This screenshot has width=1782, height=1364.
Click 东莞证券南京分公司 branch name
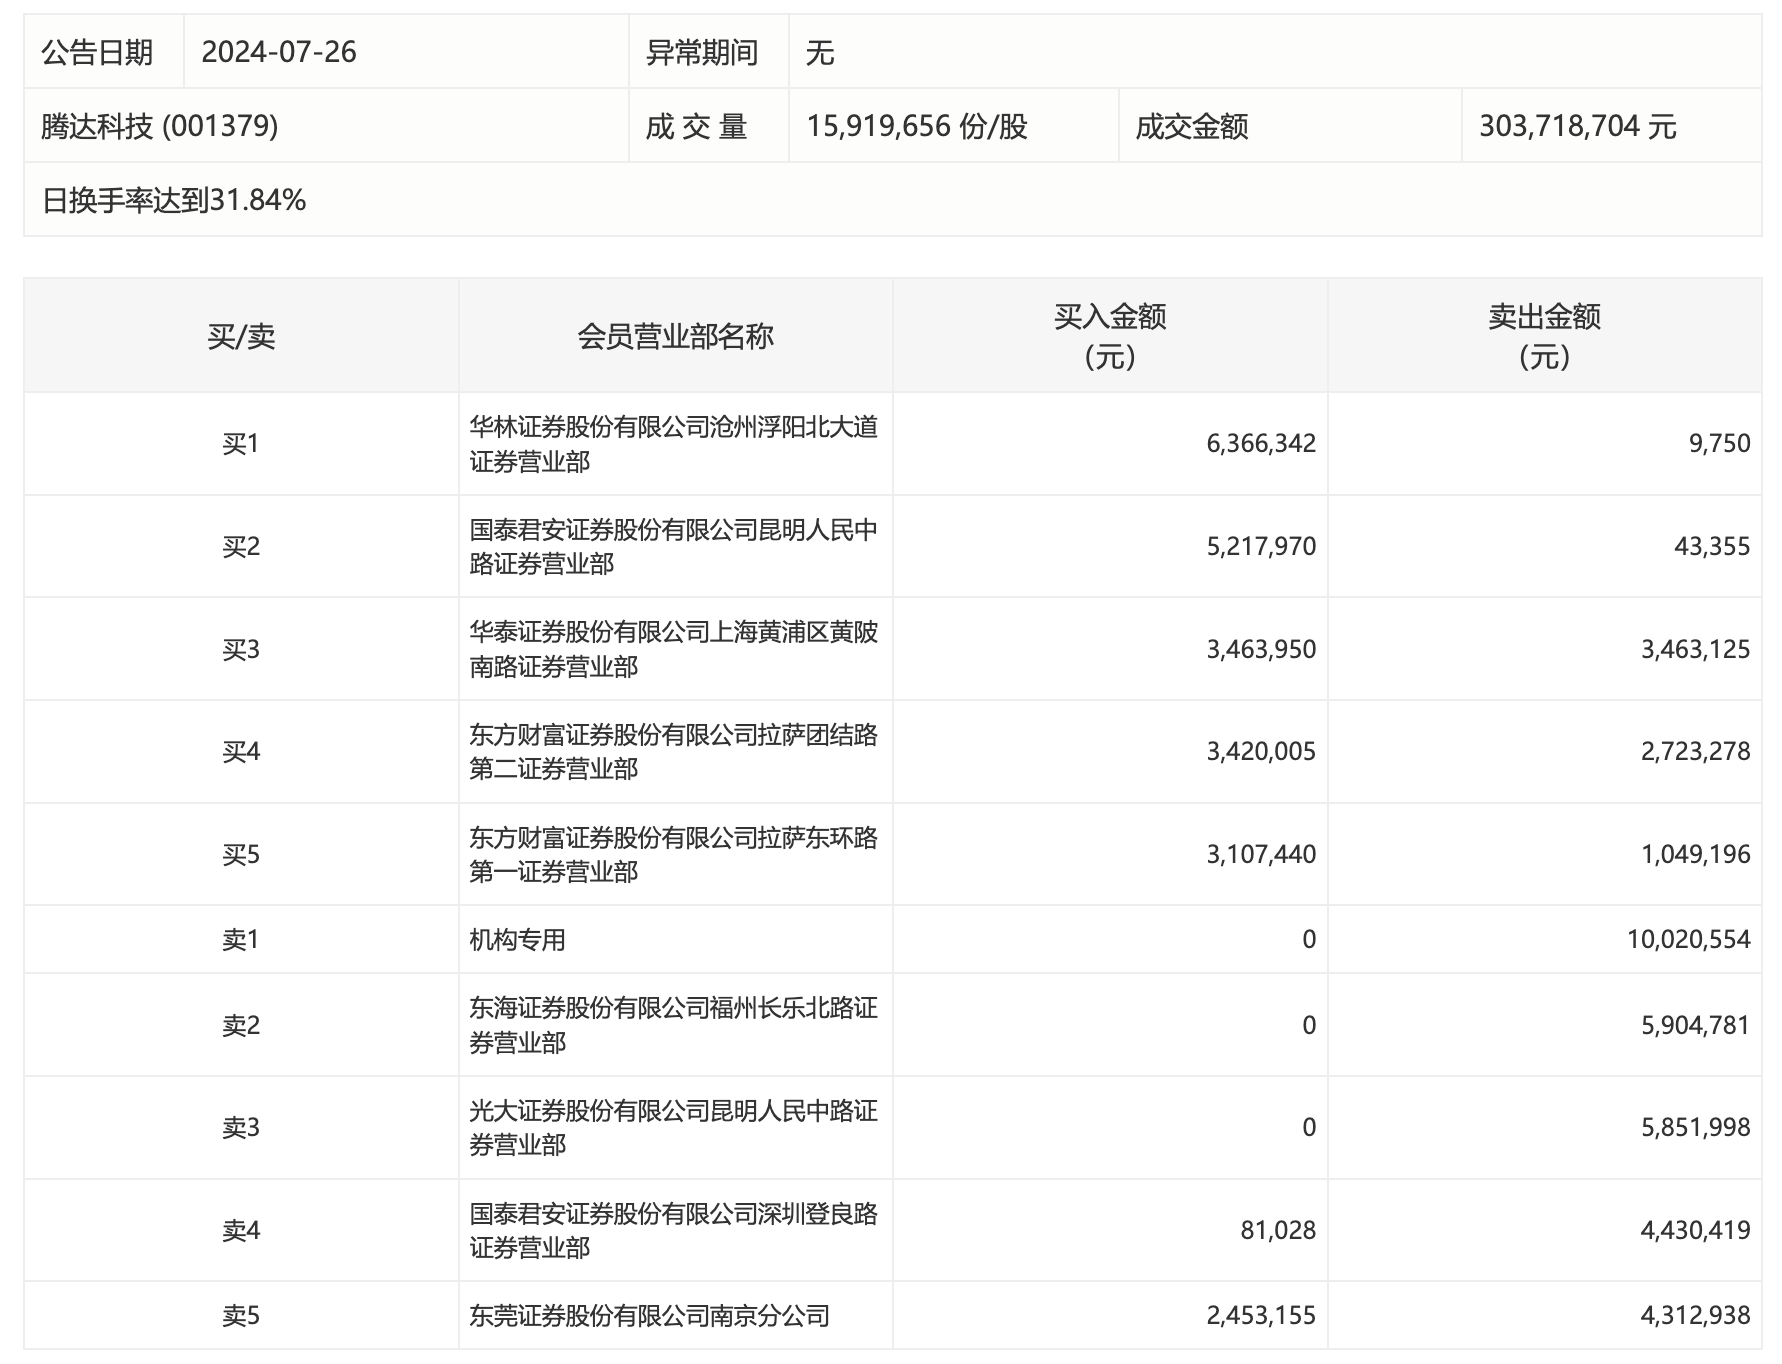(650, 1315)
